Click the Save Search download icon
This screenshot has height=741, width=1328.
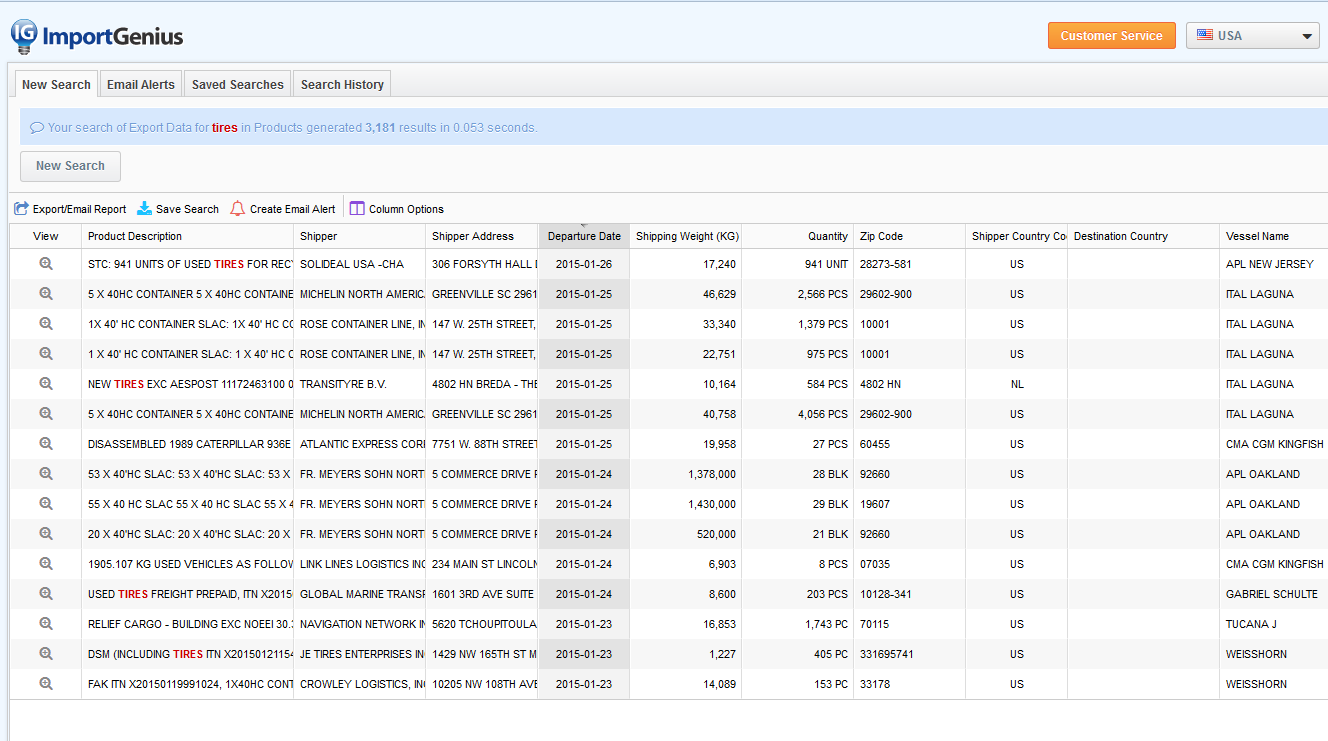(145, 209)
